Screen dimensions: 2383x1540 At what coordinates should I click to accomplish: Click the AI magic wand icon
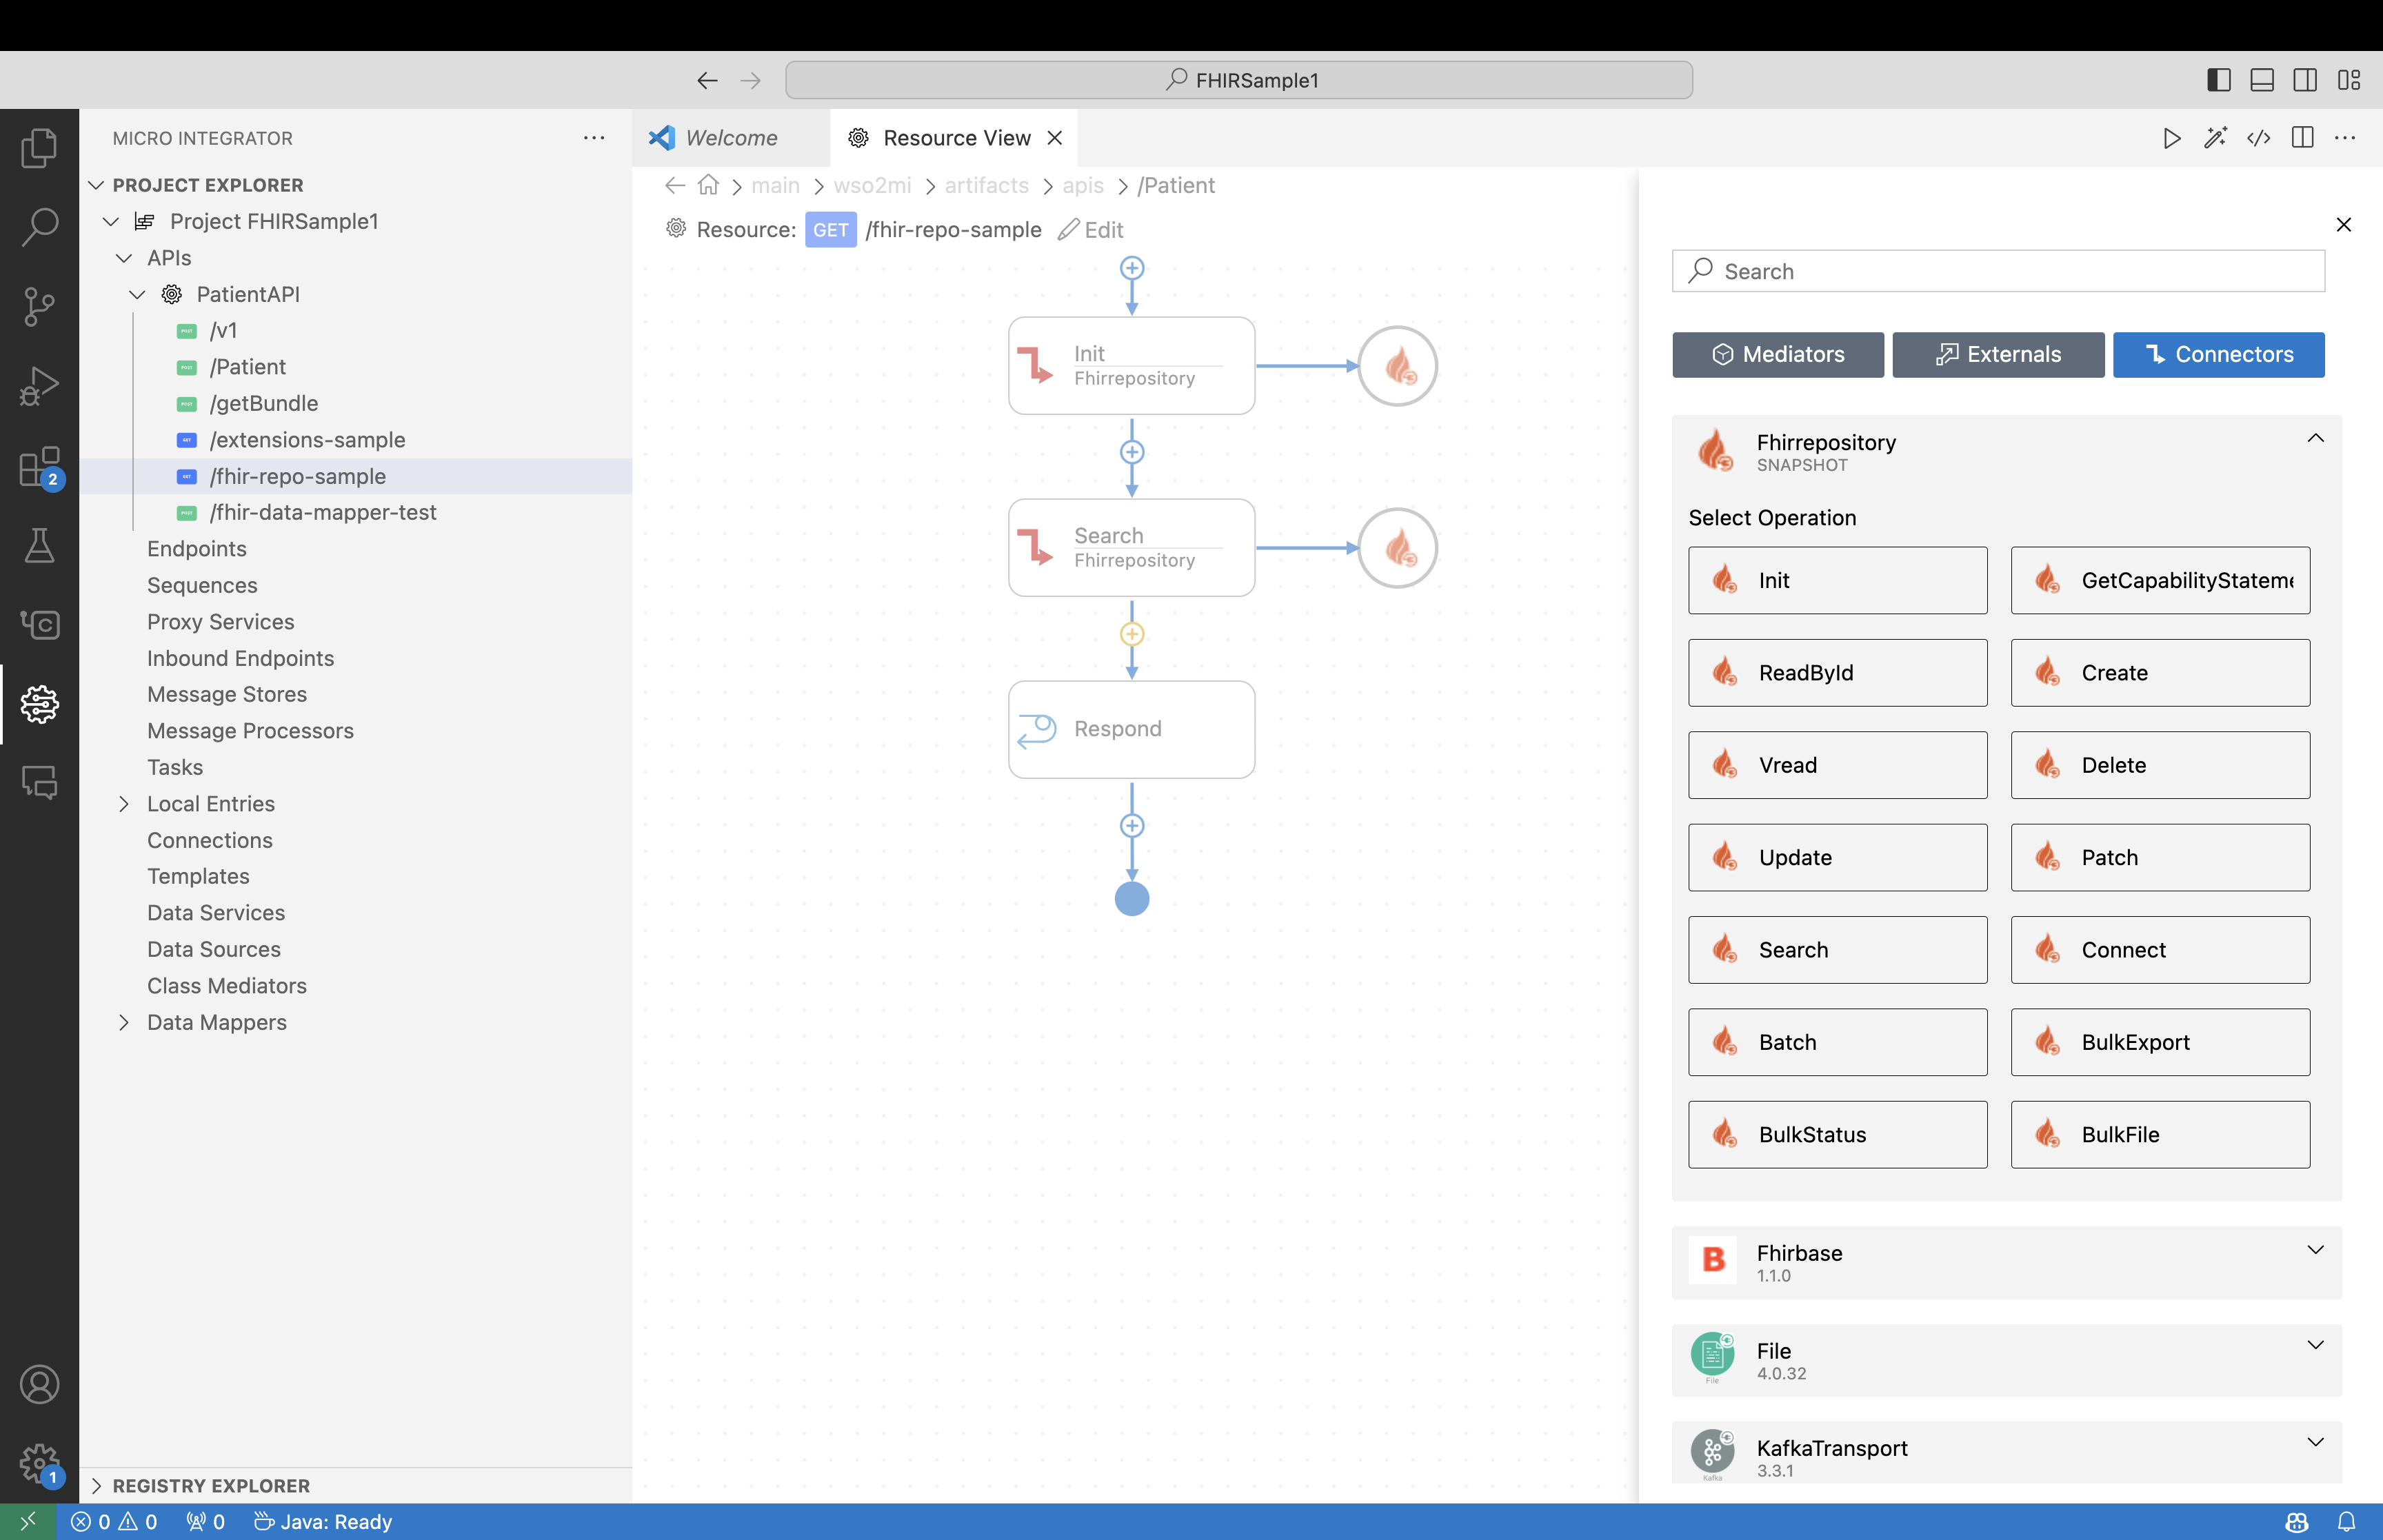coord(2215,138)
